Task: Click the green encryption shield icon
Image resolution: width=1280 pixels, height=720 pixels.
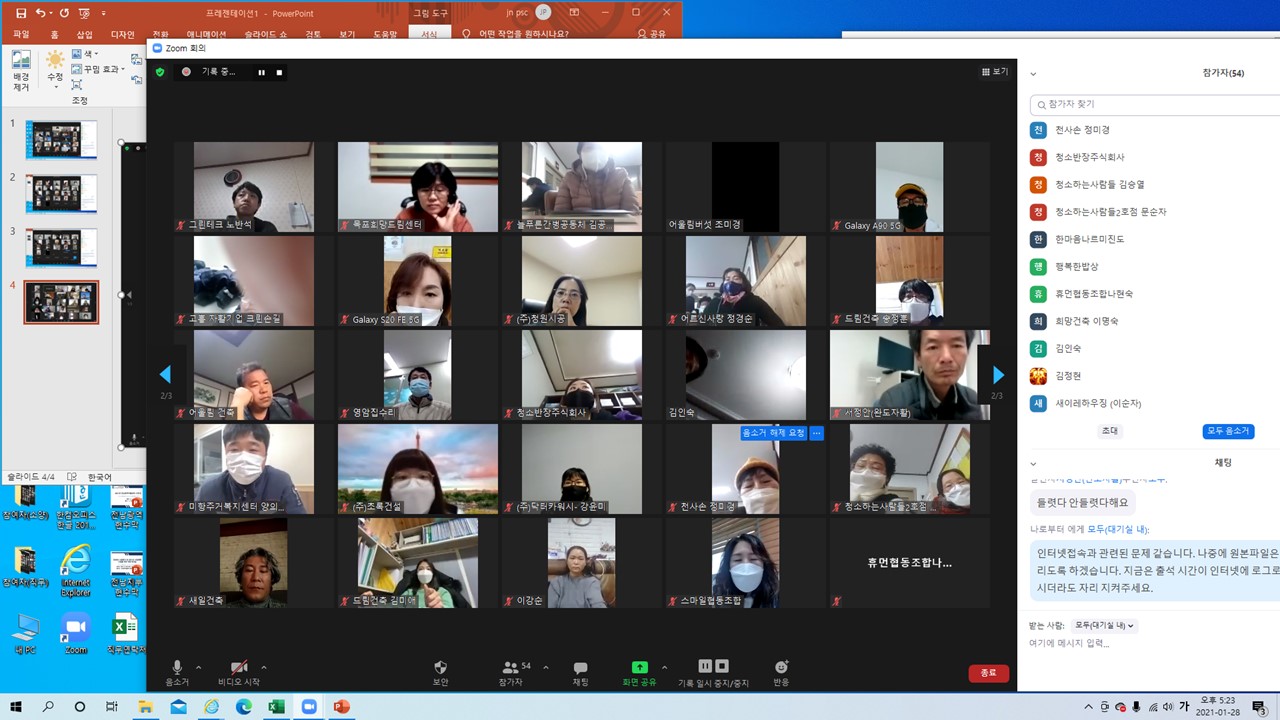Action: (x=160, y=72)
